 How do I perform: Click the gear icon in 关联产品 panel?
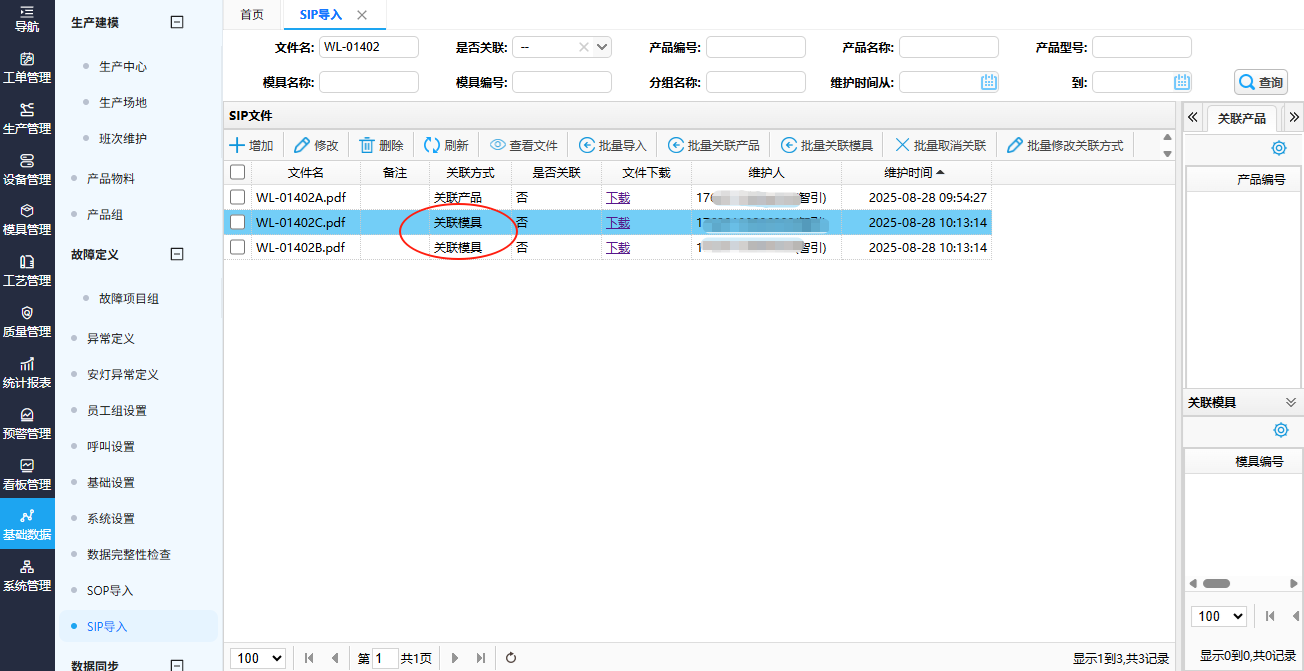(x=1279, y=148)
